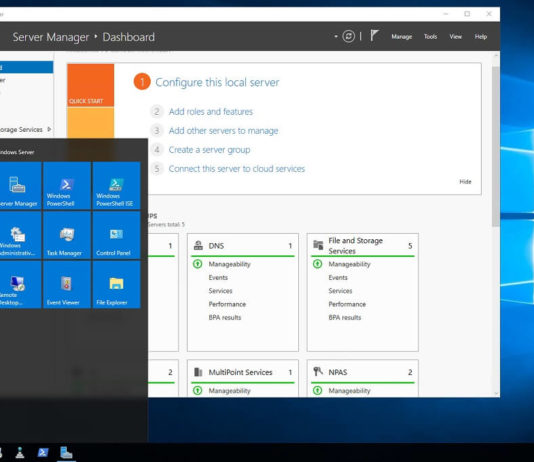This screenshot has width=534, height=462.
Task: Open File and Storage Services BPA results
Action: pyautogui.click(x=345, y=317)
